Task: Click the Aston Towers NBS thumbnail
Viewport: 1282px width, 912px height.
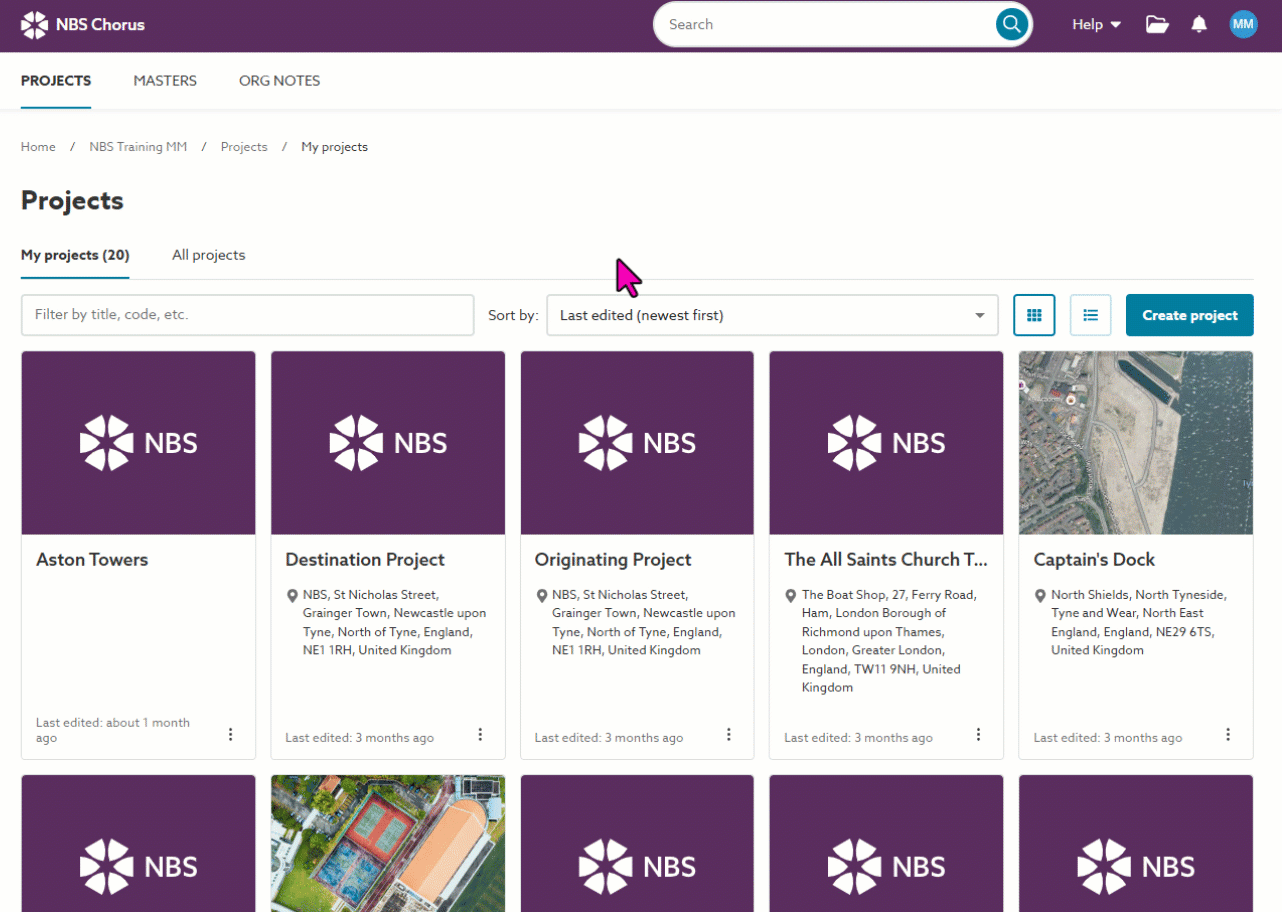Action: (x=138, y=443)
